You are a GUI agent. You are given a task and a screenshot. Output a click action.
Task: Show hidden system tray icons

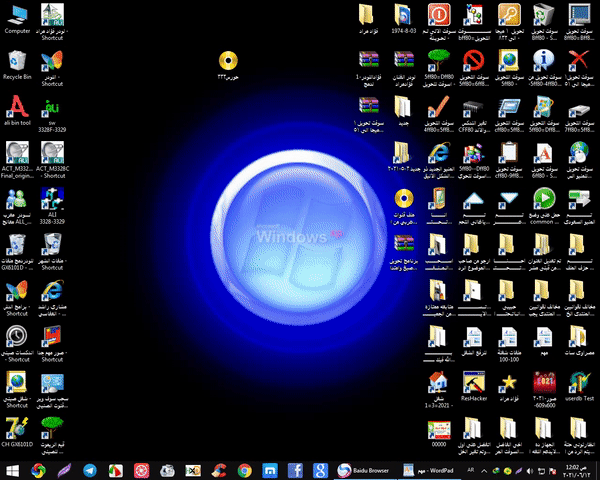[x=484, y=470]
